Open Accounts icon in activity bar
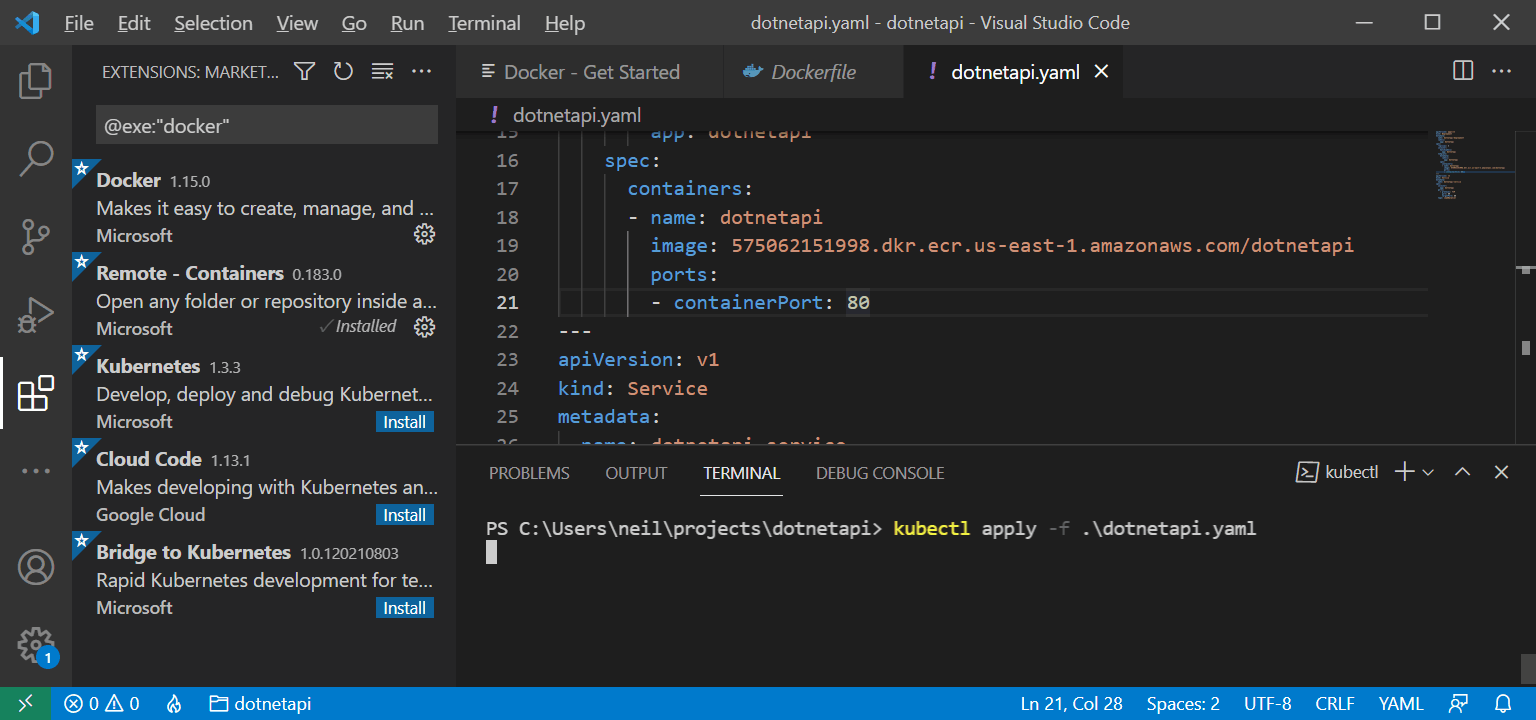 (x=36, y=567)
